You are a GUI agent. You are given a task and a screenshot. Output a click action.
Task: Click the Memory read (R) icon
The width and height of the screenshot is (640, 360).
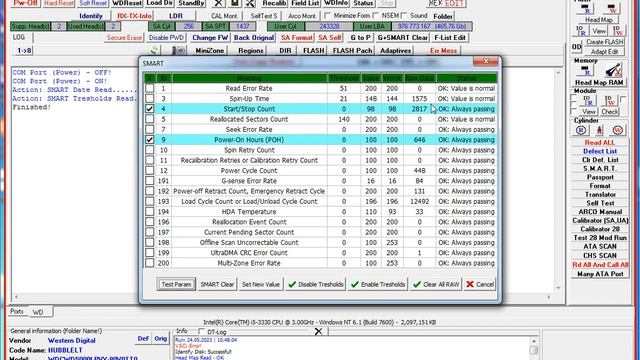coord(585,71)
